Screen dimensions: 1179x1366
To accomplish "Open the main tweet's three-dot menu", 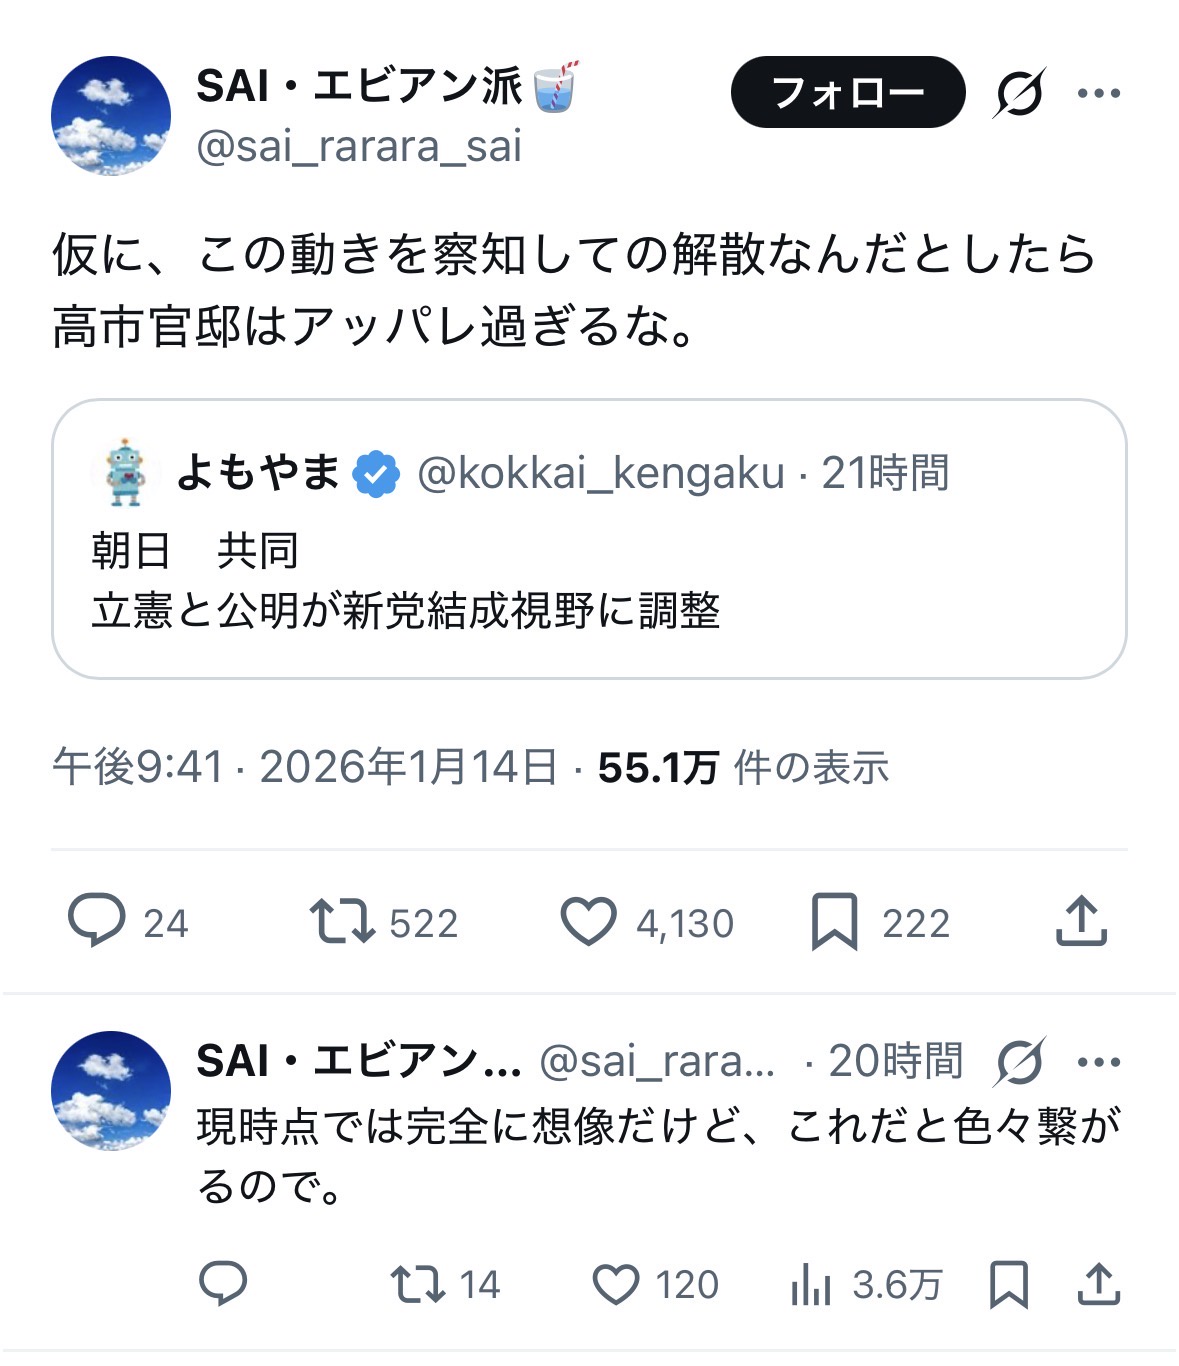I will 1098,93.
